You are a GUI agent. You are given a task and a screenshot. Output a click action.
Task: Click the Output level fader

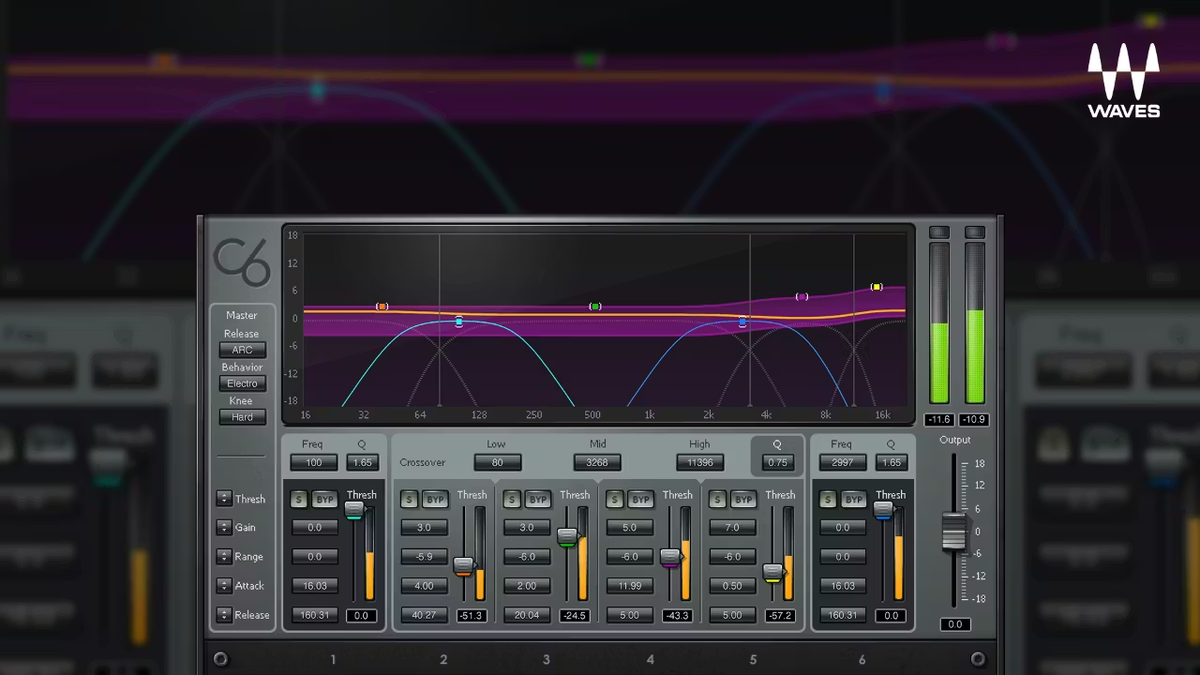955,531
